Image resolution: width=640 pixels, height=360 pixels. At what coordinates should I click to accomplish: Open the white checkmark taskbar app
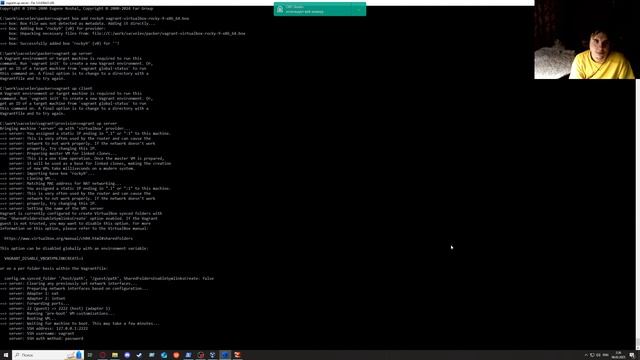(139, 355)
